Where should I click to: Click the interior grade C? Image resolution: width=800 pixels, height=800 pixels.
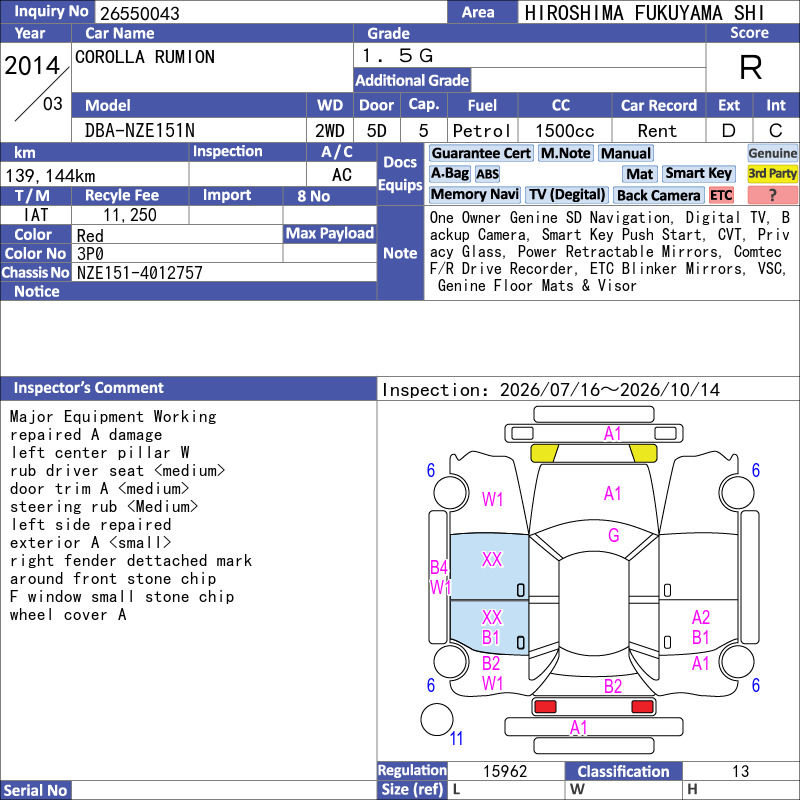[x=776, y=131]
